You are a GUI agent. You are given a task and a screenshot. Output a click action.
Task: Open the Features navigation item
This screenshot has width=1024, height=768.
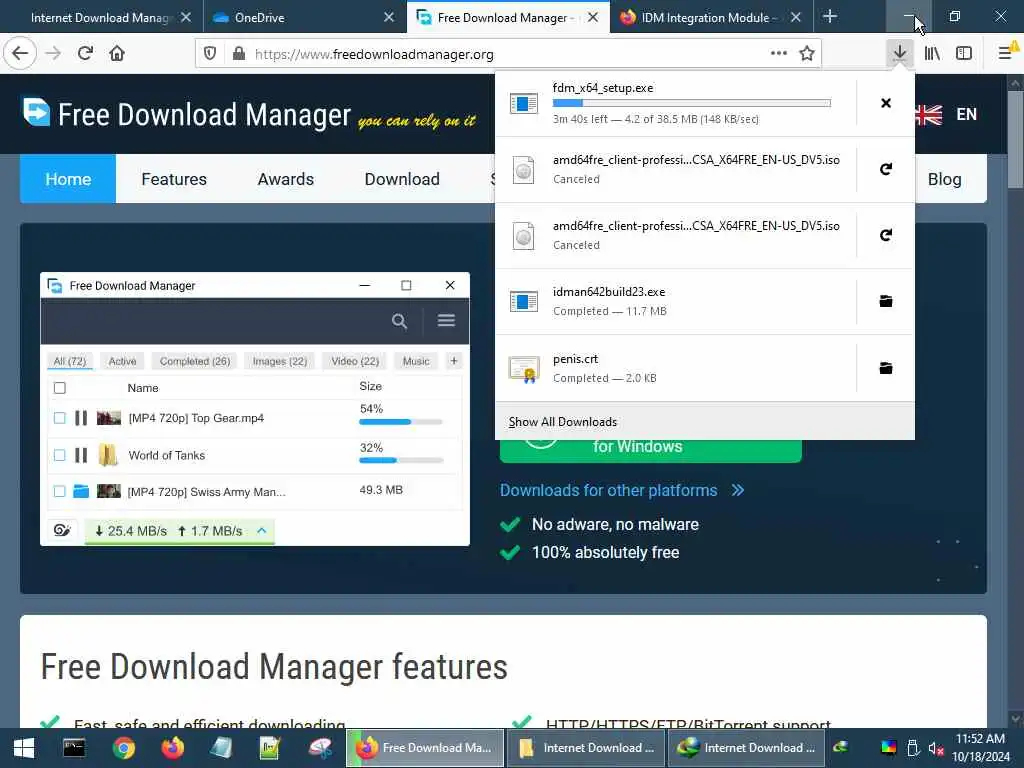tap(174, 179)
